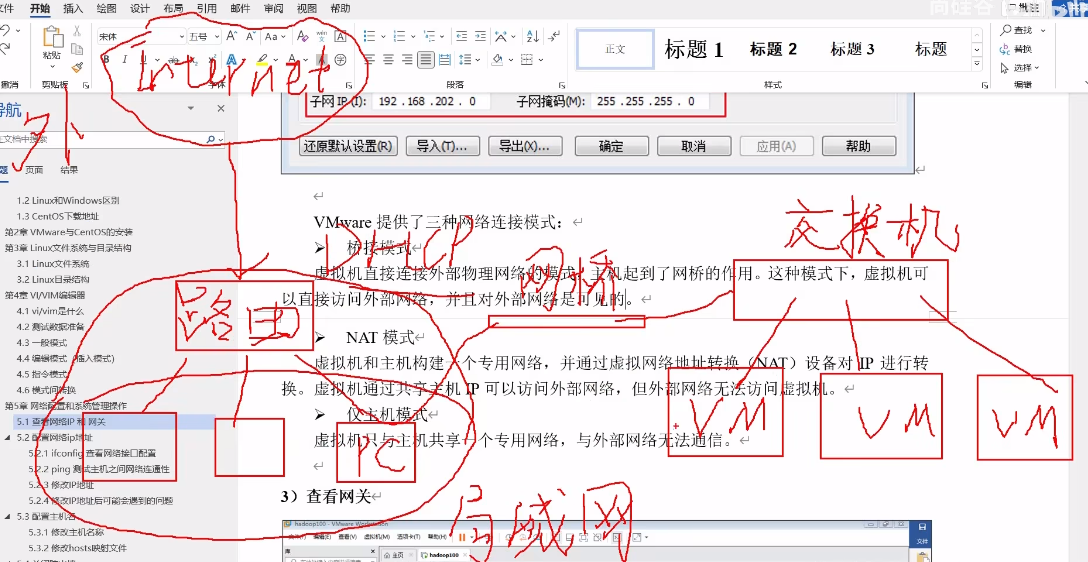Open the phonetic guide wén icon
Viewport: 1088px width, 562px height.
[321, 36]
